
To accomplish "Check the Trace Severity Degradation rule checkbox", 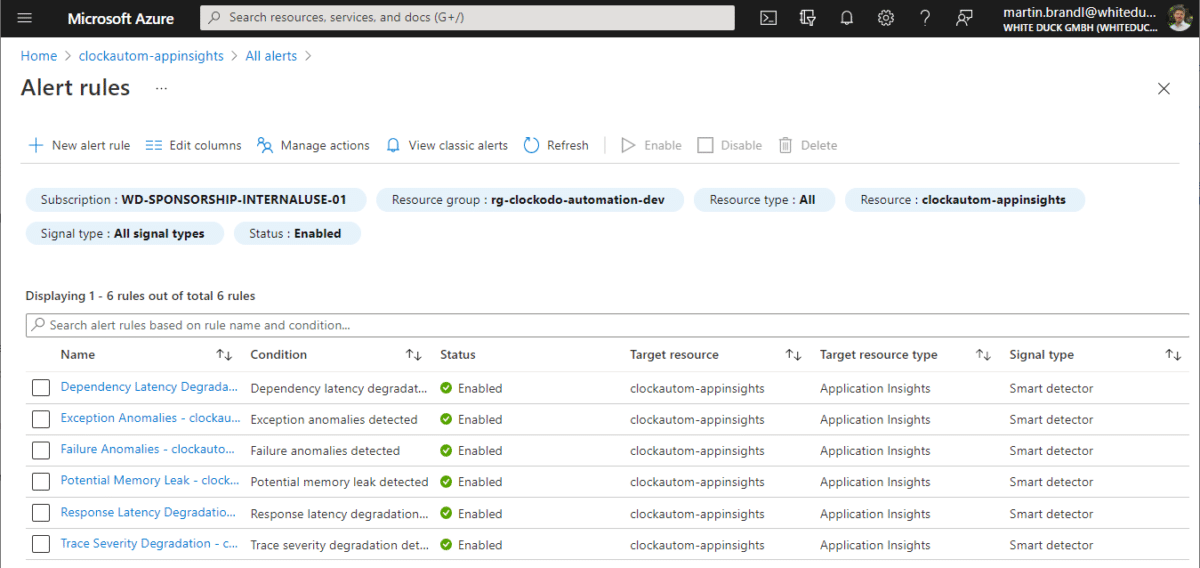I will click(x=41, y=544).
